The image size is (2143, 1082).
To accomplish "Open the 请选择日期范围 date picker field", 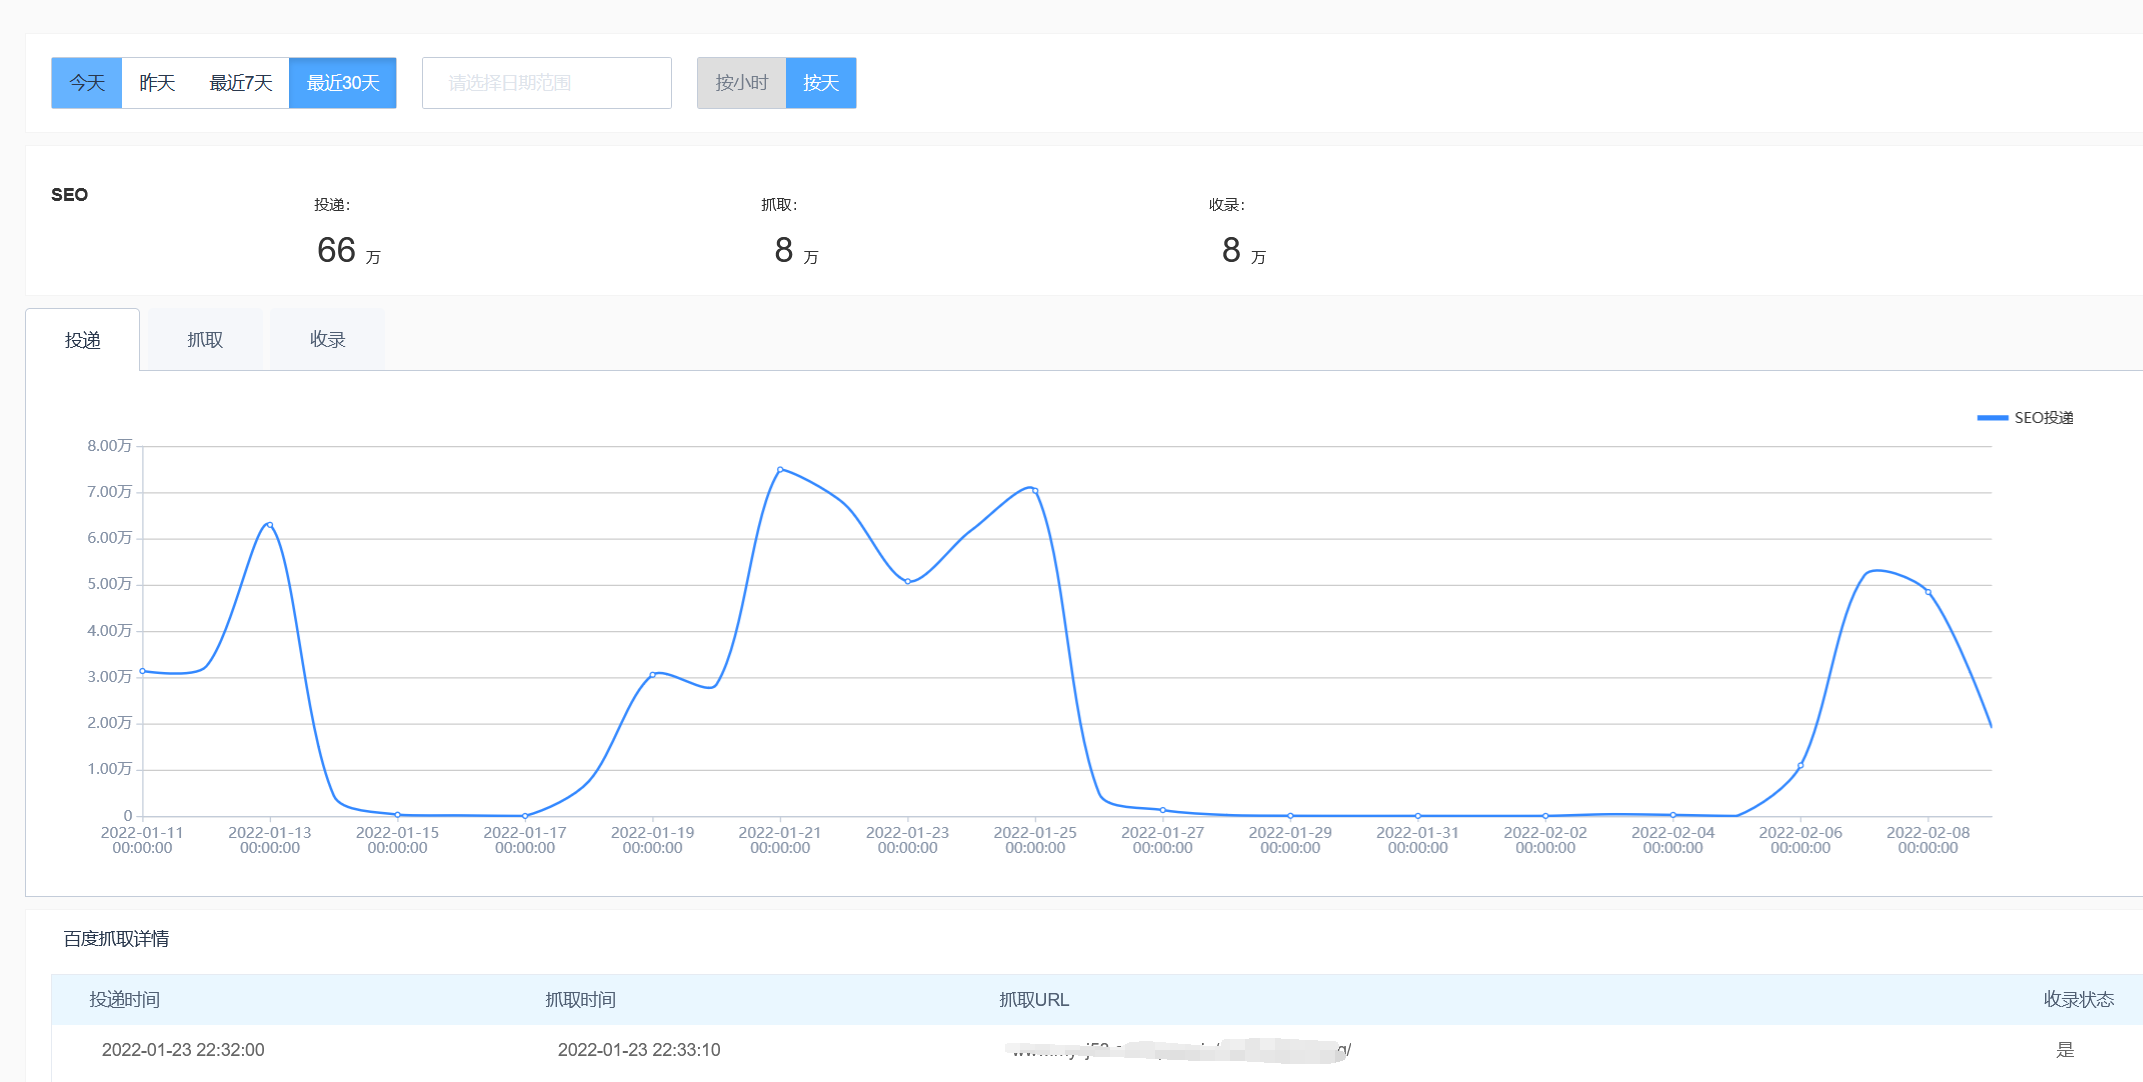I will tap(547, 83).
